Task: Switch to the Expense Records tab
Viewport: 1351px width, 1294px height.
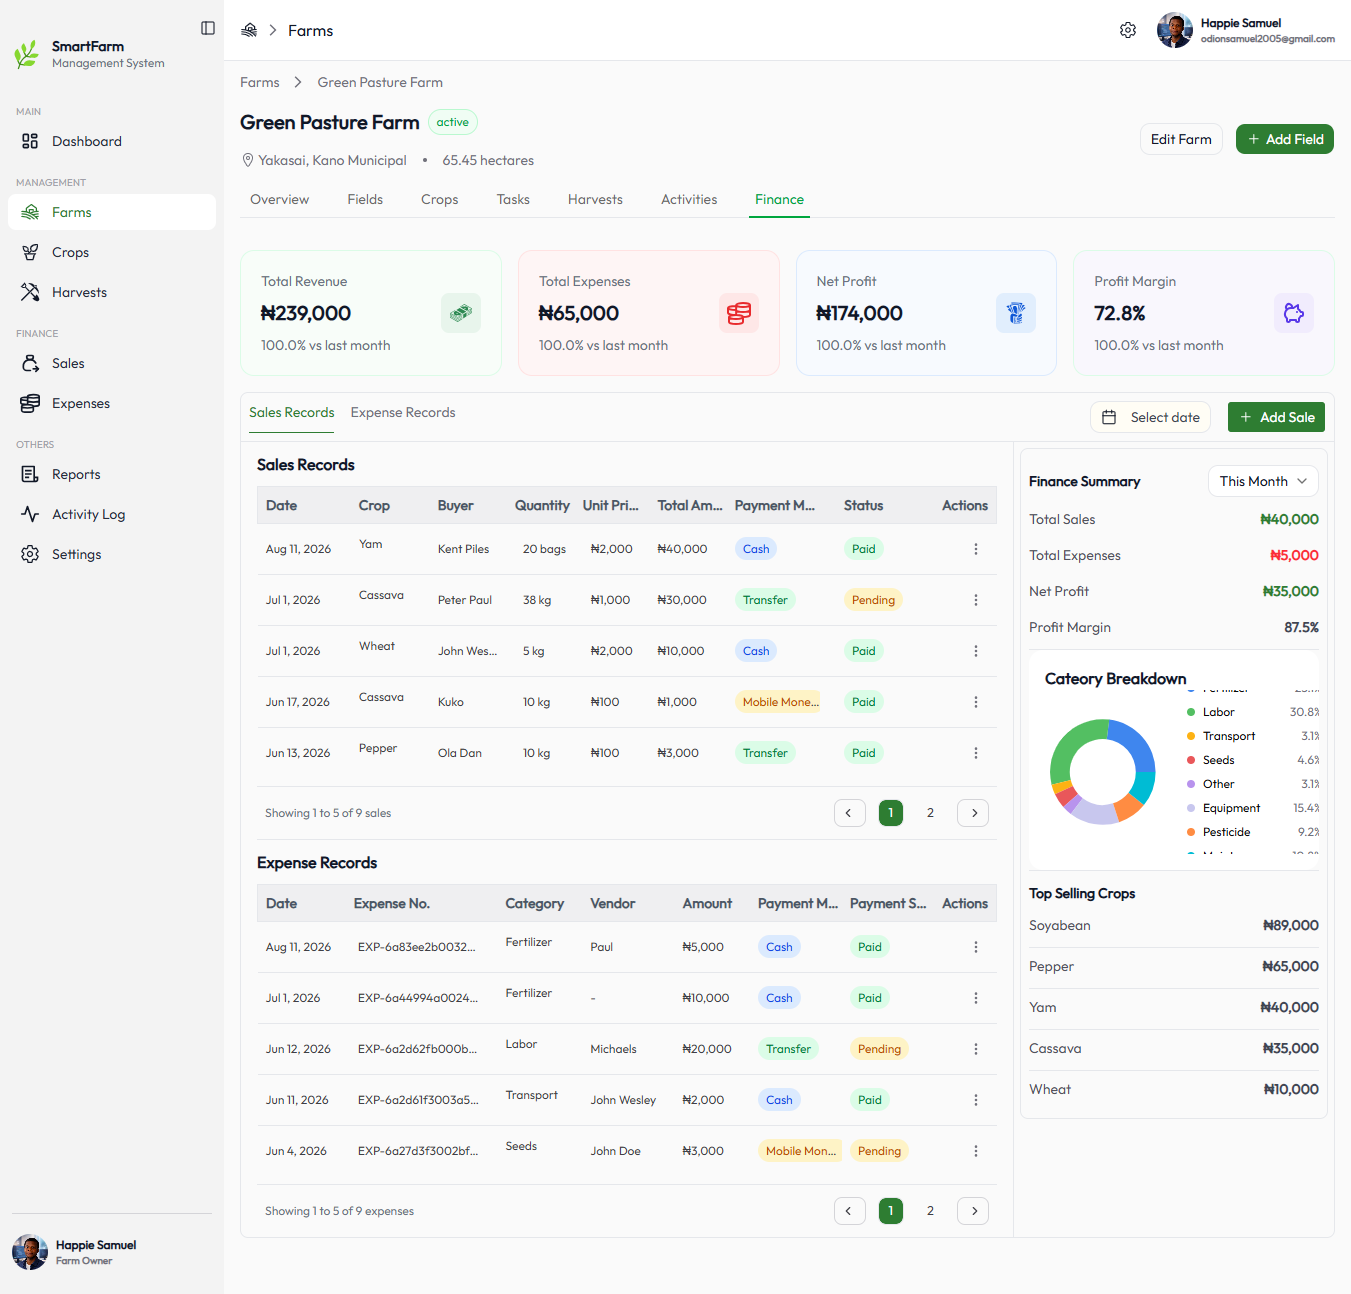Action: coord(403,412)
